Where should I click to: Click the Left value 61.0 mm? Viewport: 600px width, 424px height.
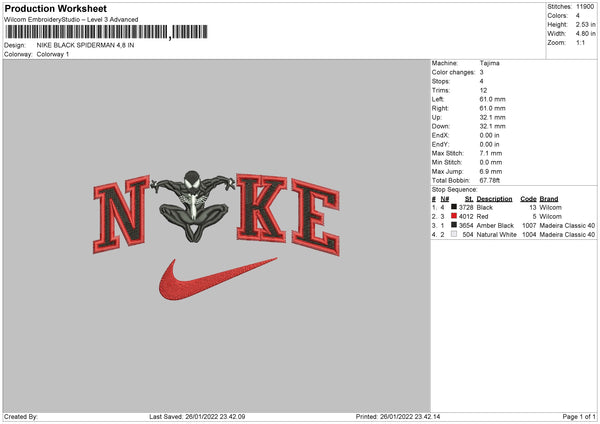pos(492,99)
